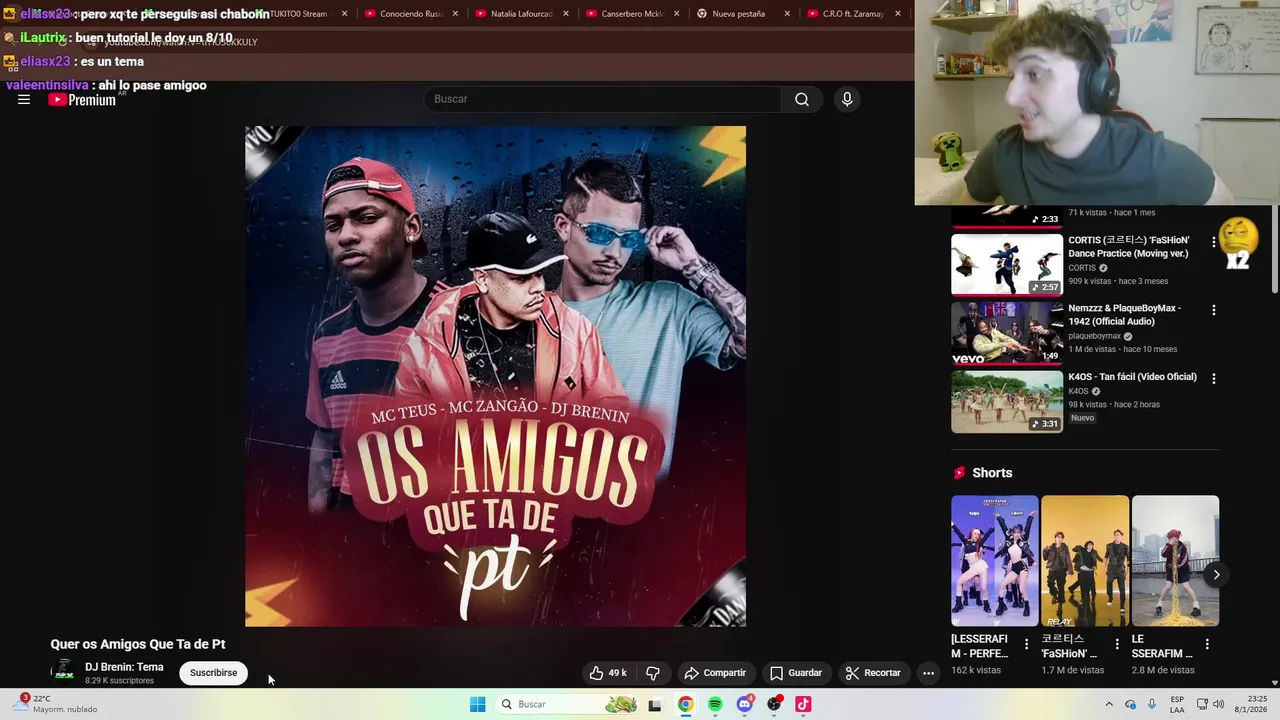Open Discord from taskbar

tap(745, 705)
